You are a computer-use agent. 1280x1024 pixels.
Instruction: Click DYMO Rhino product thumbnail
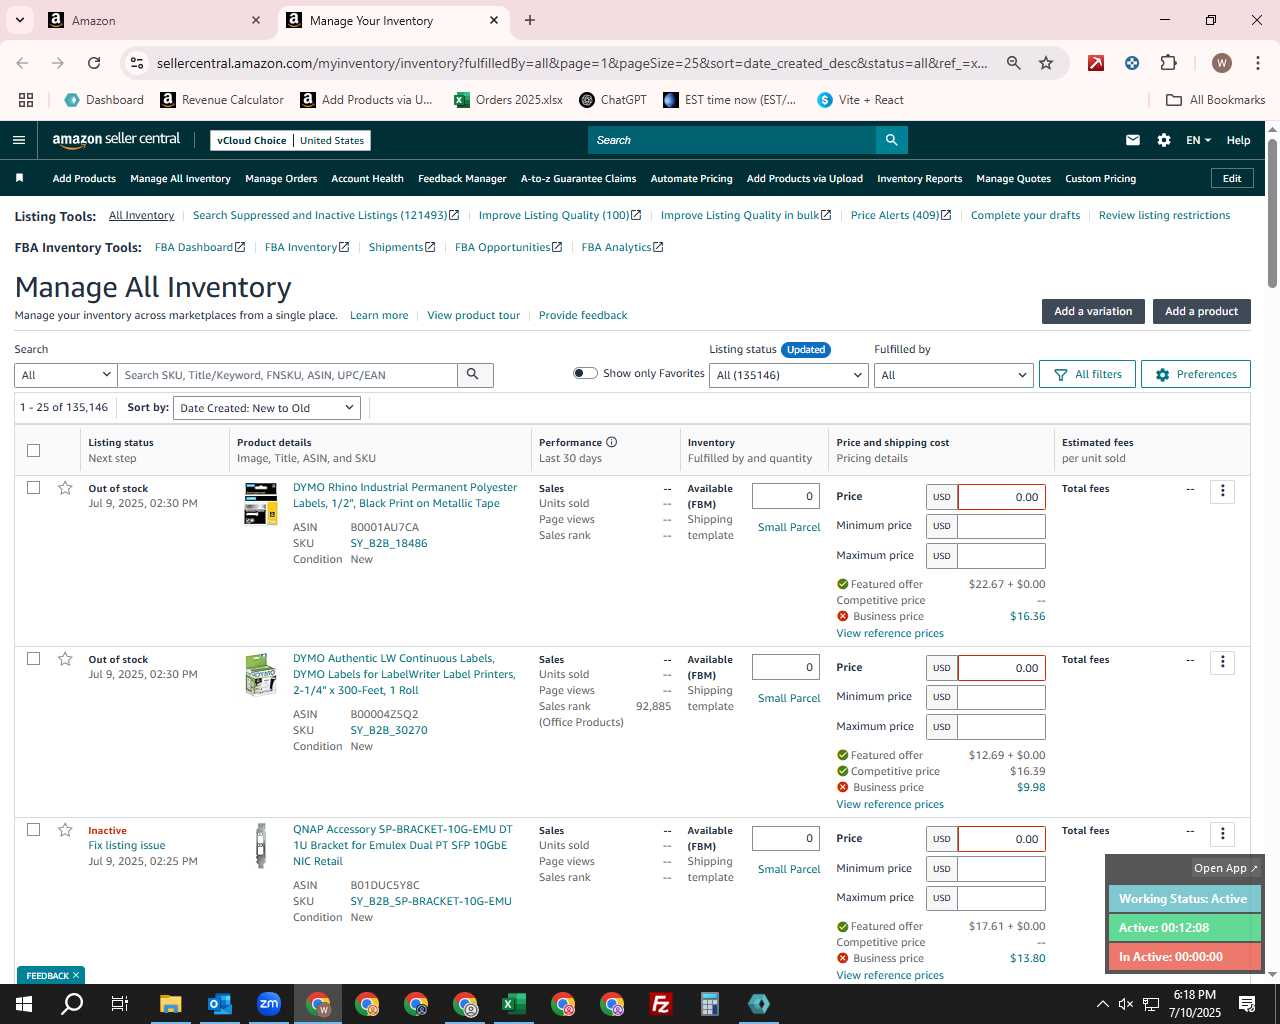[x=261, y=503]
